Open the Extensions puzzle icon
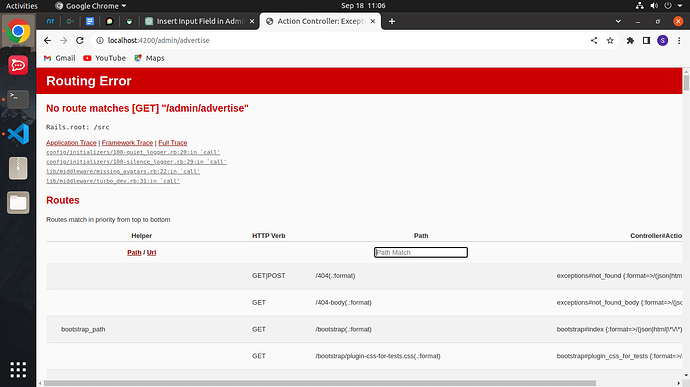Screen dimensions: 690x387 click(x=630, y=41)
